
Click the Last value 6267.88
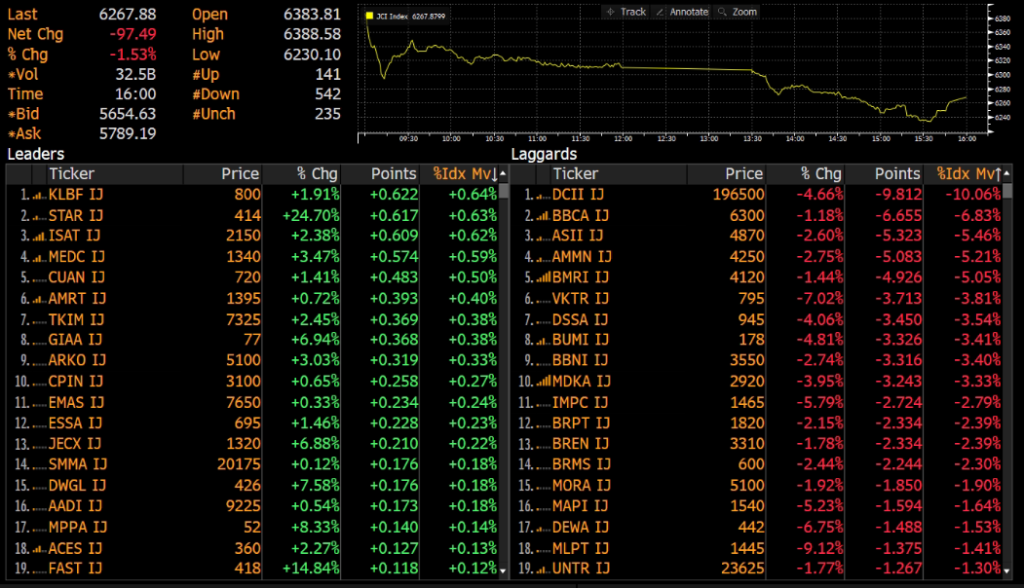127,14
